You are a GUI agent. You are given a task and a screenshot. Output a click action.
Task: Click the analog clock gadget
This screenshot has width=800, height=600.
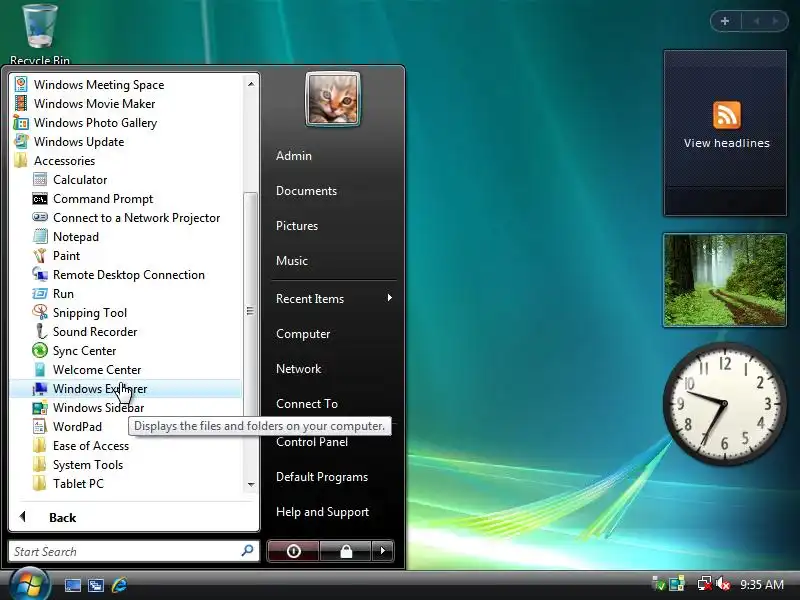coord(724,403)
